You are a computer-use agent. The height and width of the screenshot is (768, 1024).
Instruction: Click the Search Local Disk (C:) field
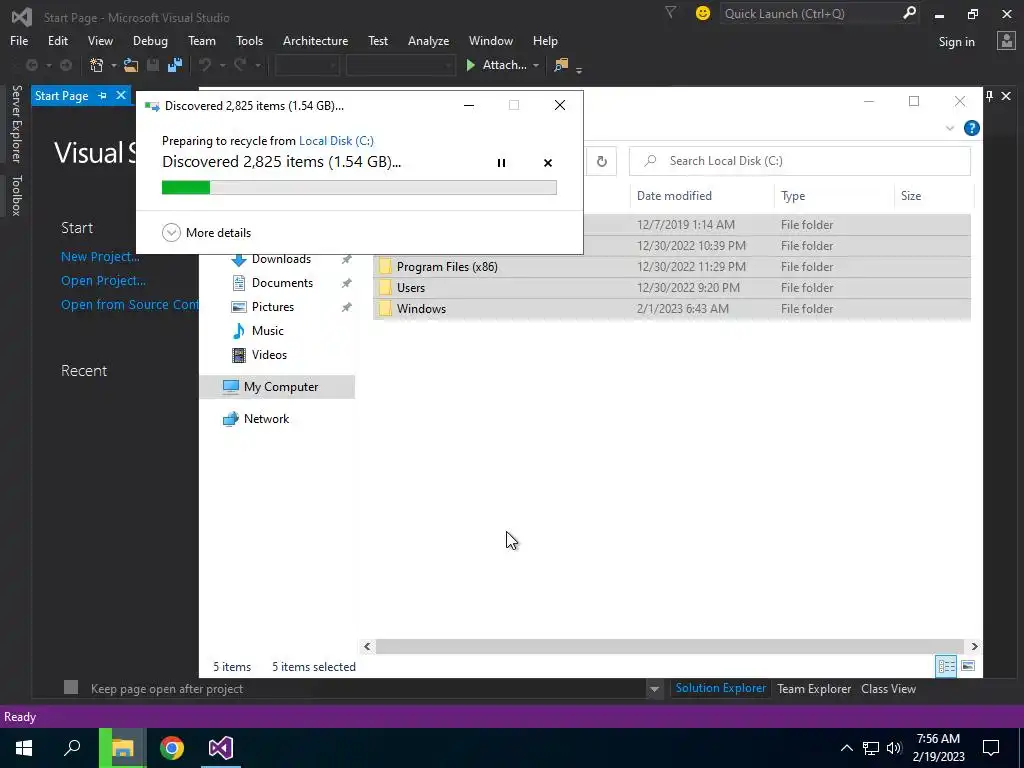tap(799, 161)
